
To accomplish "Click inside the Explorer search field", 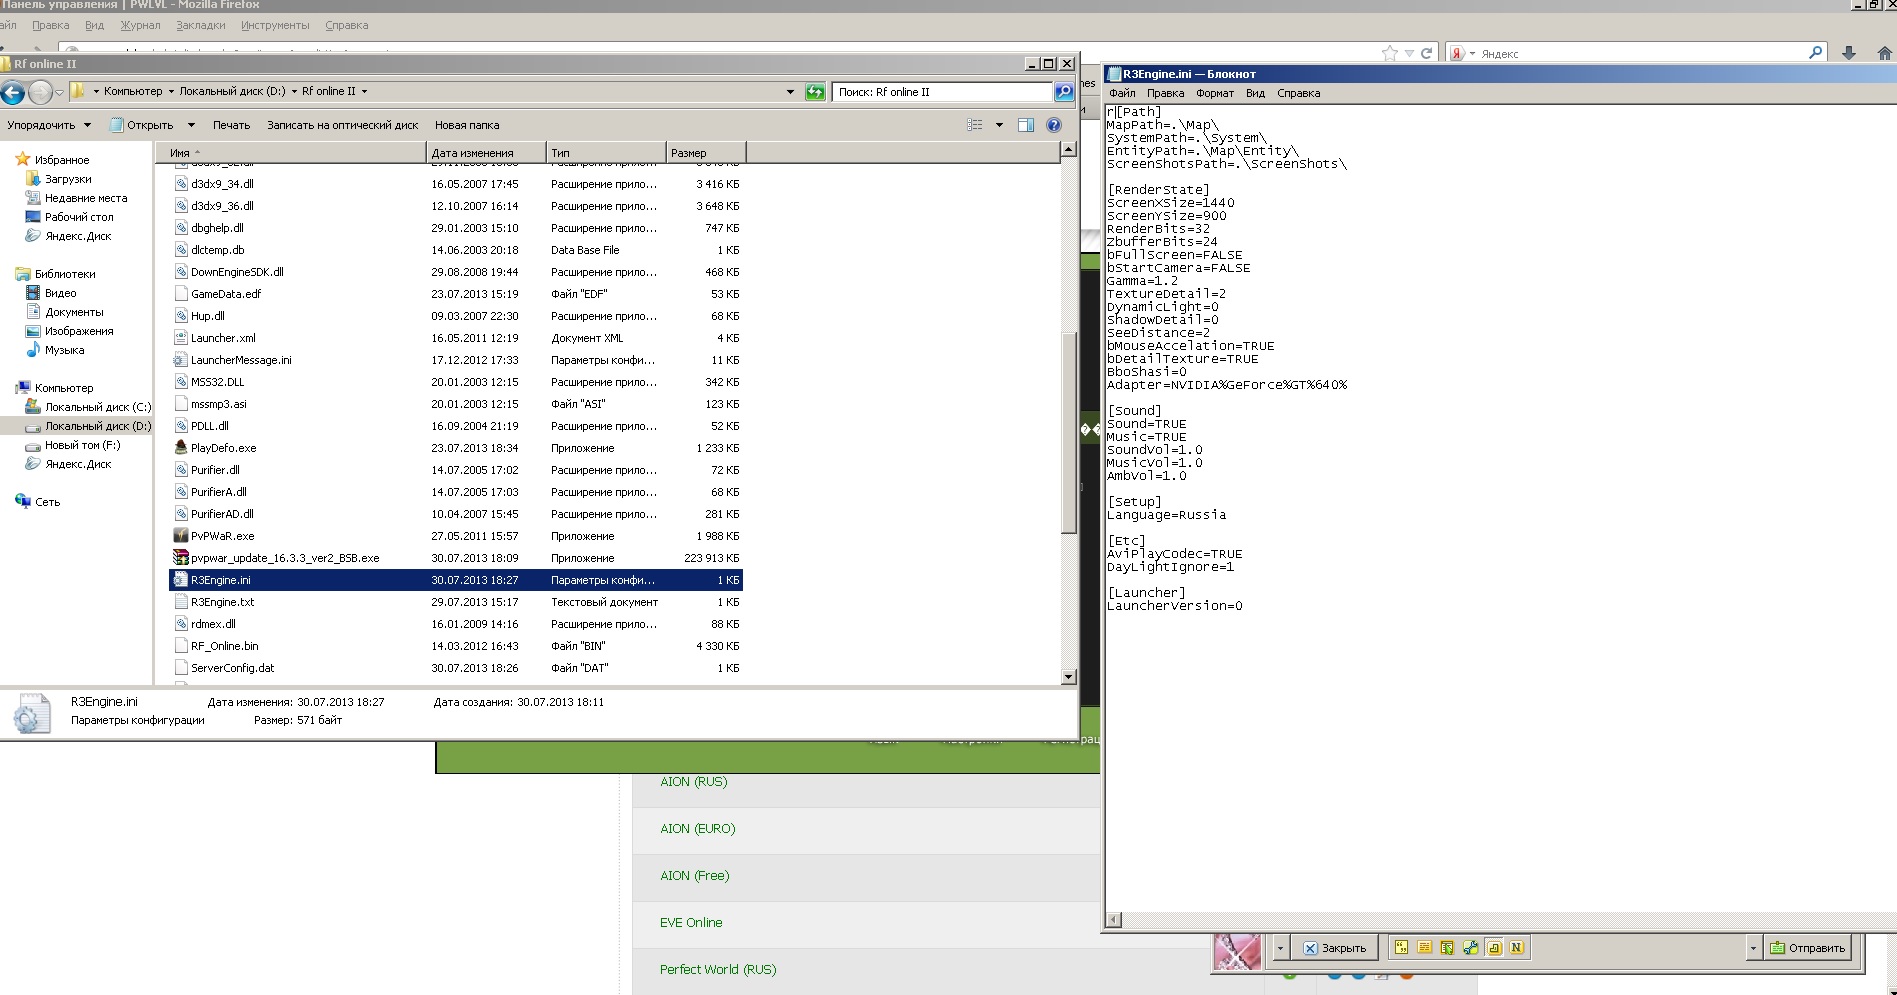I will (942, 92).
